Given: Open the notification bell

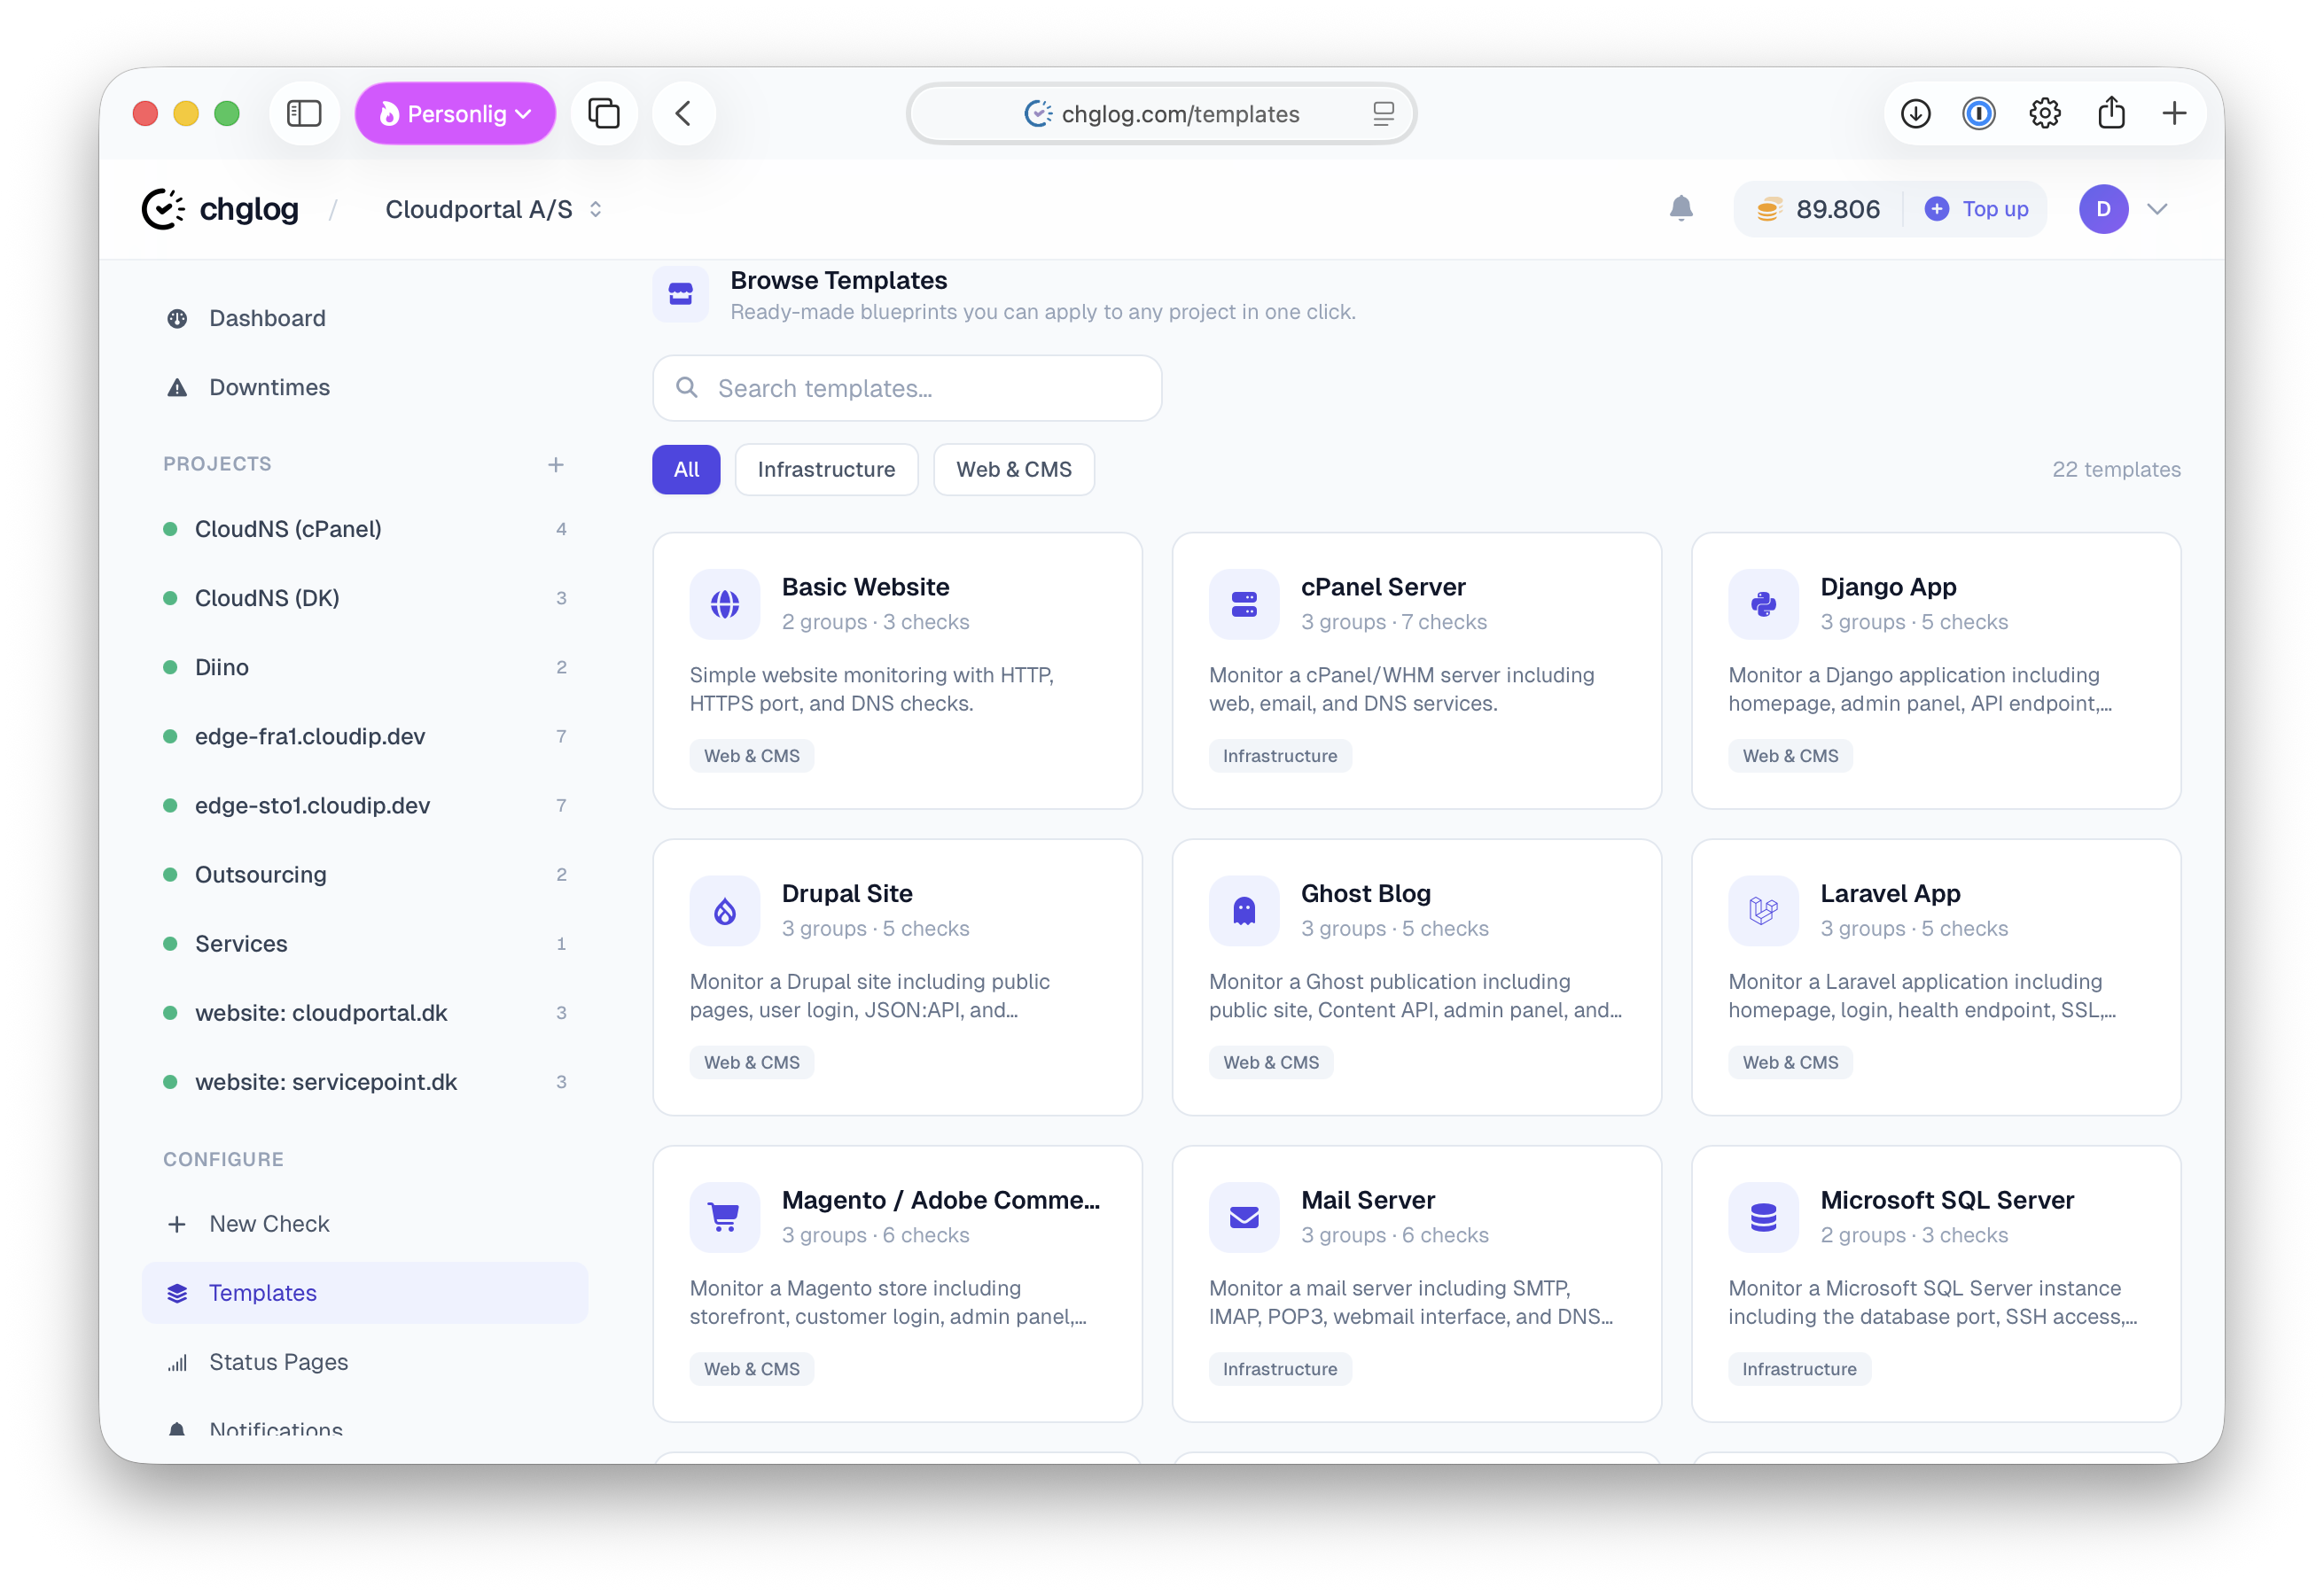Looking at the screenshot, I should tap(1681, 209).
